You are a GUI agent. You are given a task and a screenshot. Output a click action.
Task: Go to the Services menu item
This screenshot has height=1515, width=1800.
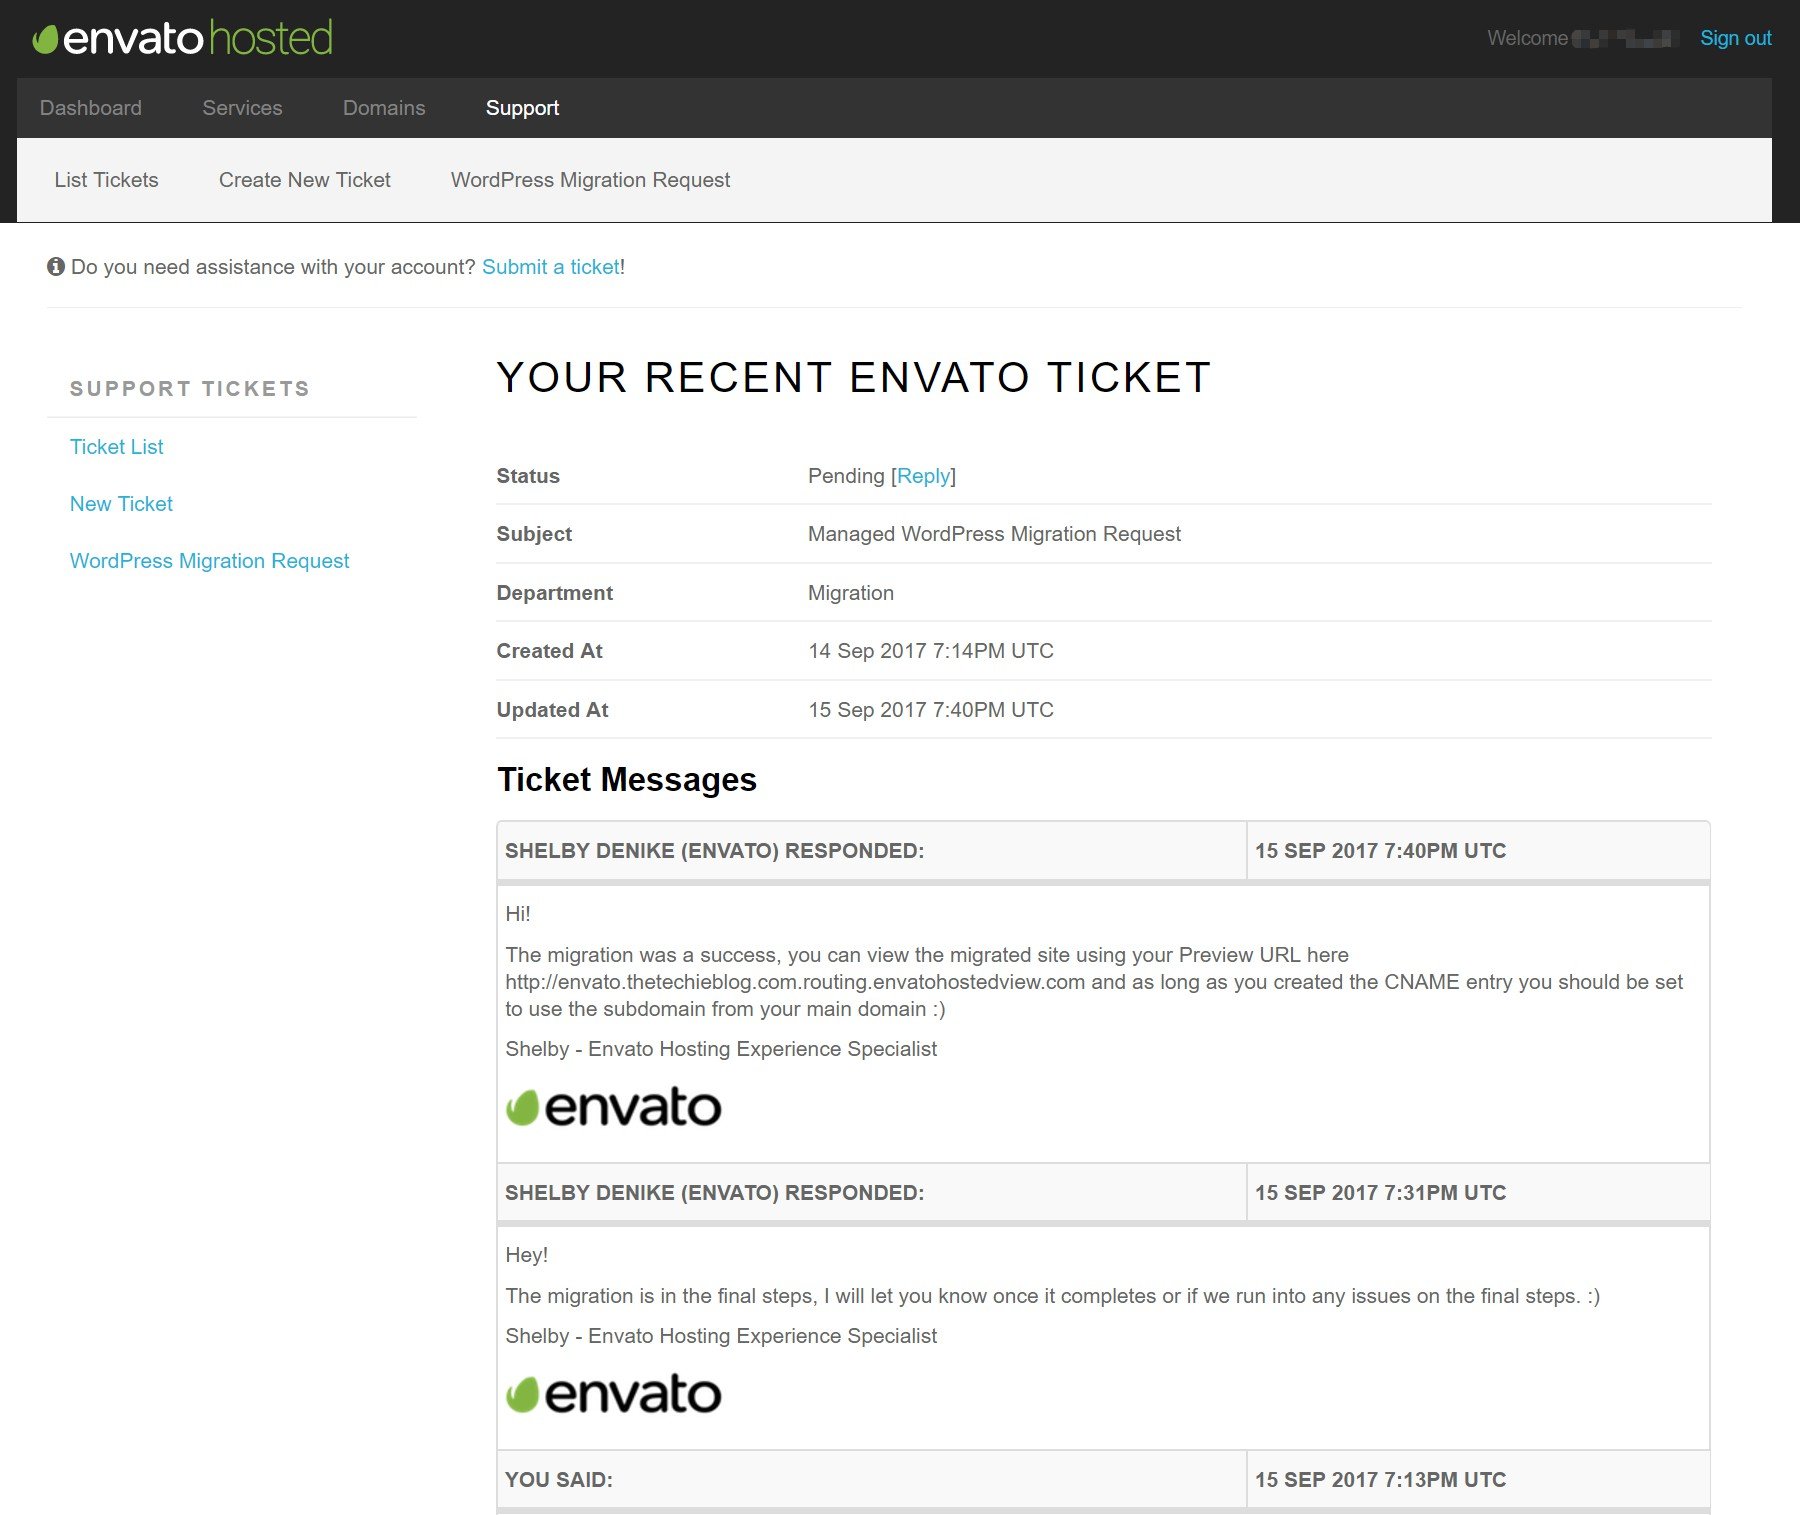tap(242, 108)
